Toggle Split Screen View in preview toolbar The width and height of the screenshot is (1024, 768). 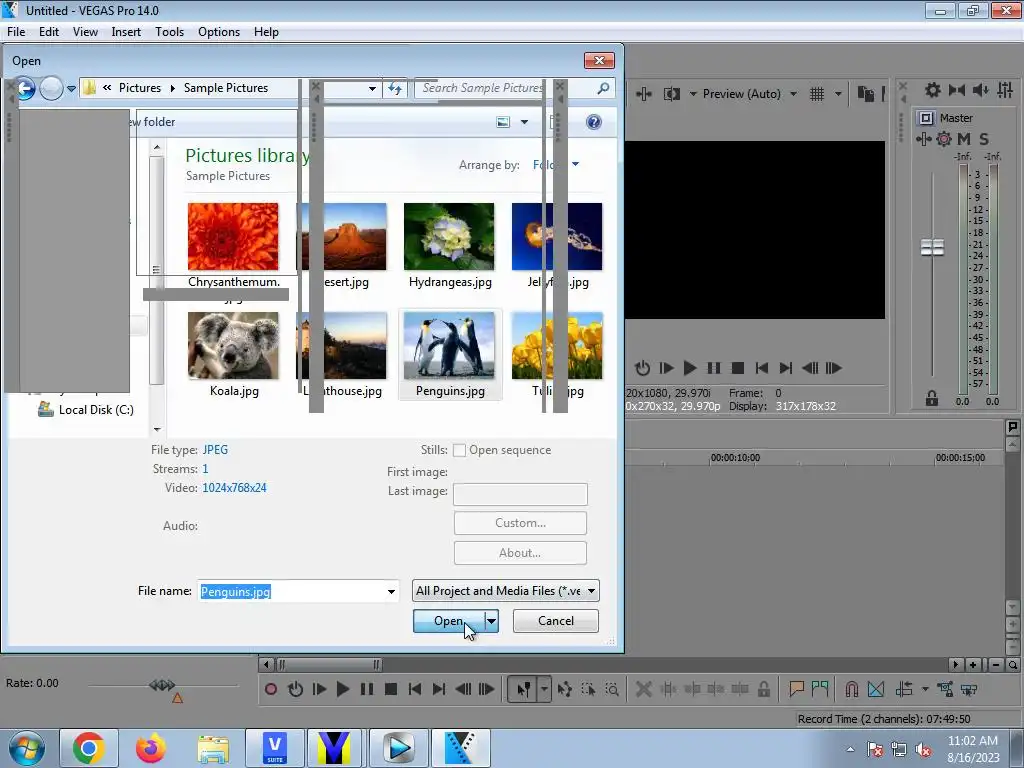click(671, 94)
